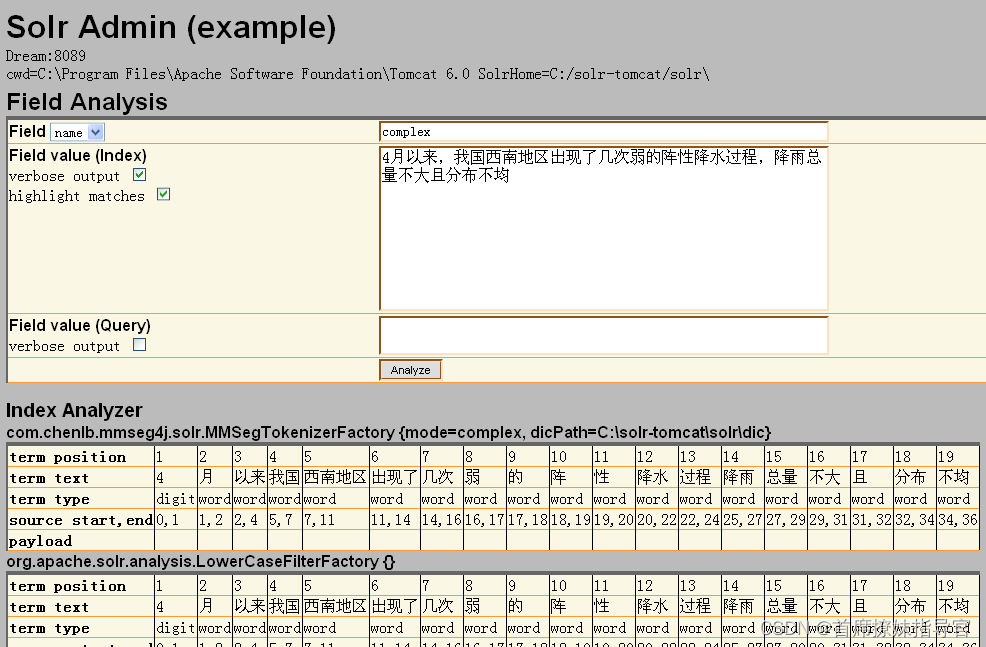Click the 'Dream:8089' host text
This screenshot has height=647, width=986.
pyautogui.click(x=46, y=56)
